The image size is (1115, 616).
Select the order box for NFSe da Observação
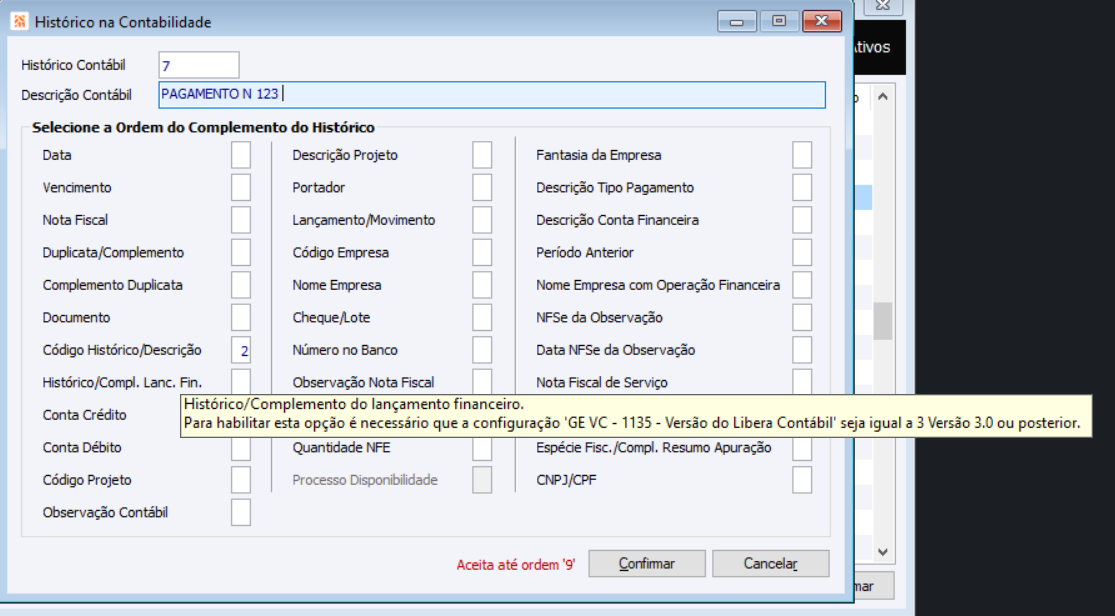point(802,318)
